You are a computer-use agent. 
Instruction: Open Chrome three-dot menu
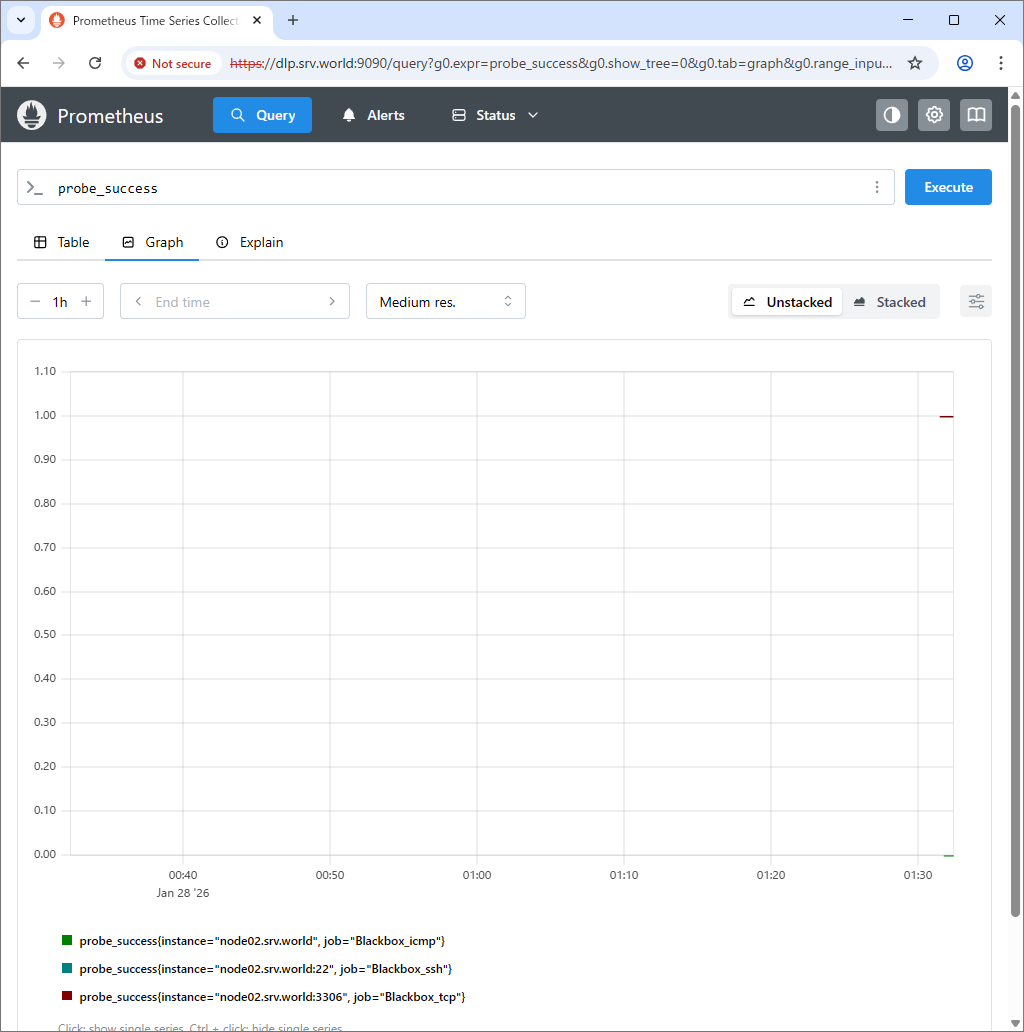coord(1001,63)
